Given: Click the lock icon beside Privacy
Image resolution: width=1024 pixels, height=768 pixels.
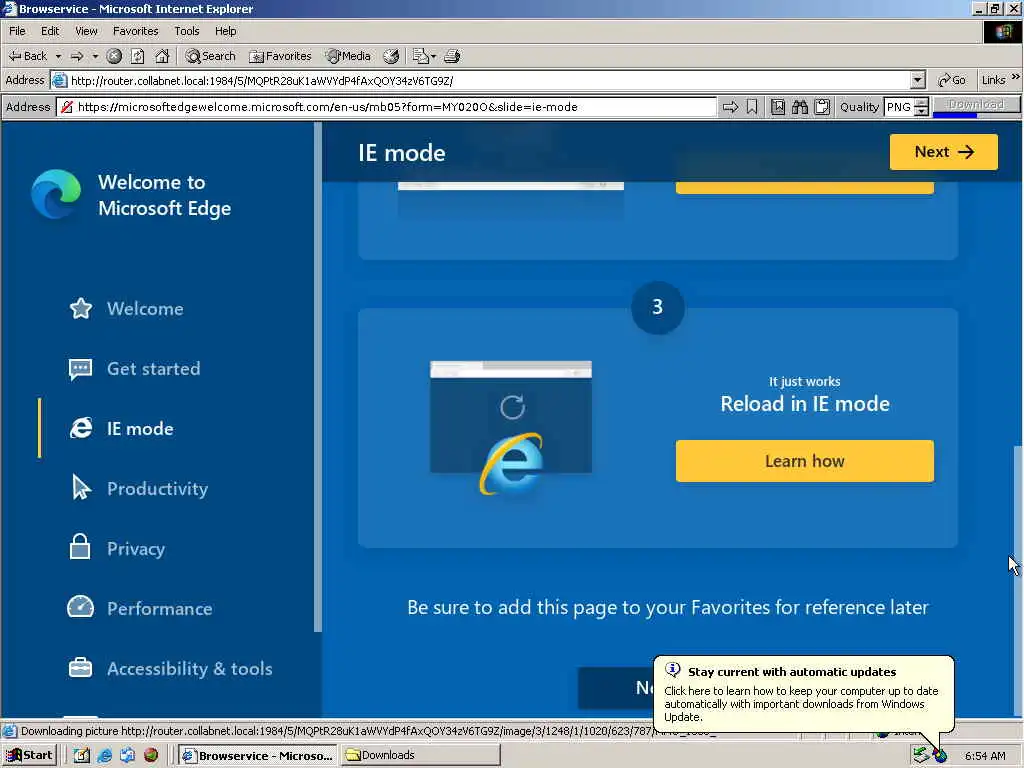Looking at the screenshot, I should (x=80, y=547).
